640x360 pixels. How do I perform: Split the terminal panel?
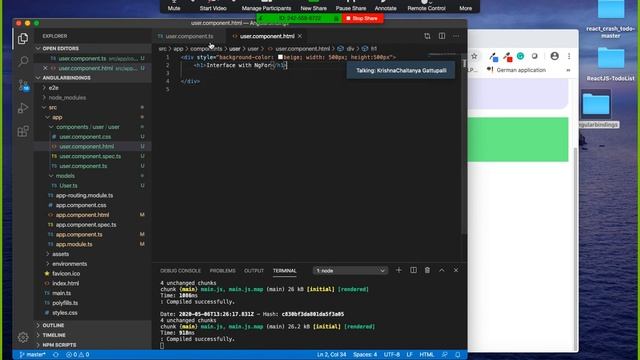click(x=413, y=270)
